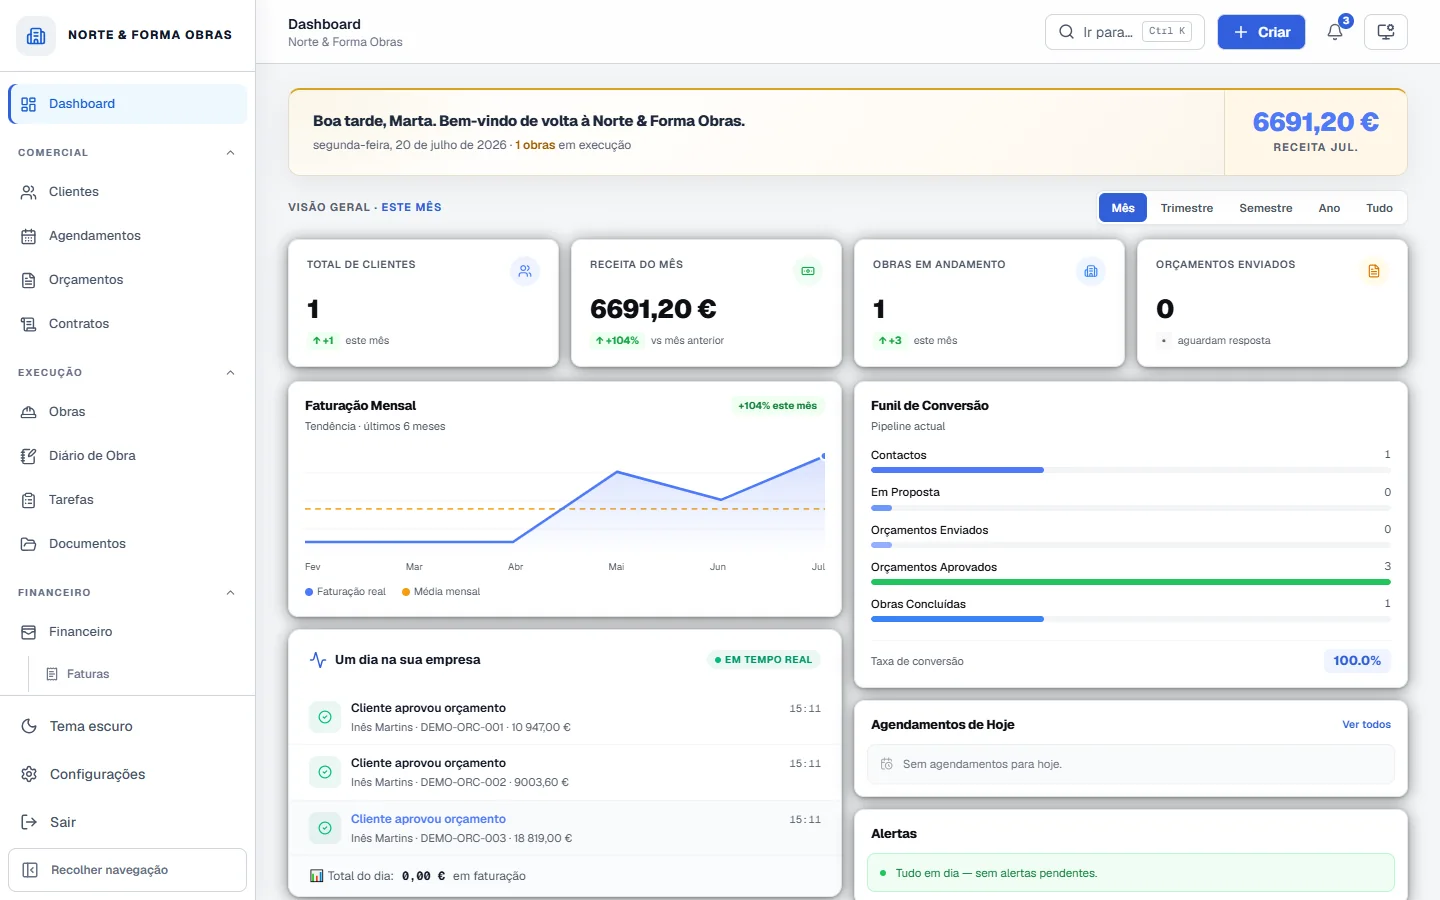Click the +3 este mês badge in obras card
This screenshot has height=900, width=1440.
(890, 341)
